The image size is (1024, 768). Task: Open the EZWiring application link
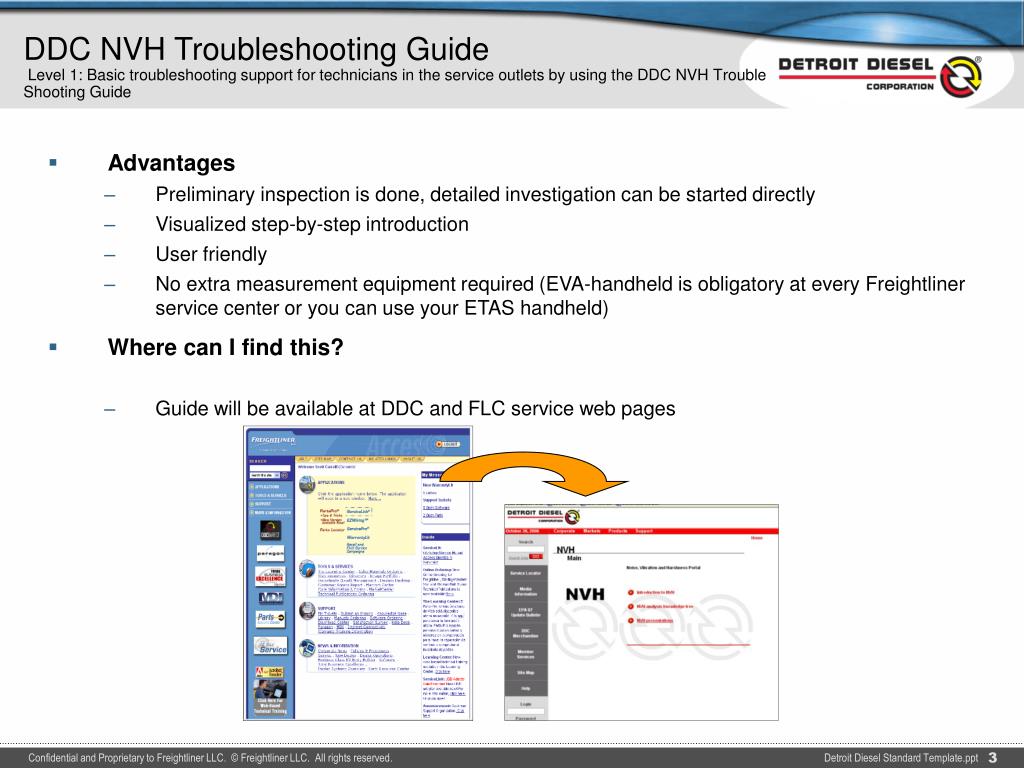click(357, 520)
